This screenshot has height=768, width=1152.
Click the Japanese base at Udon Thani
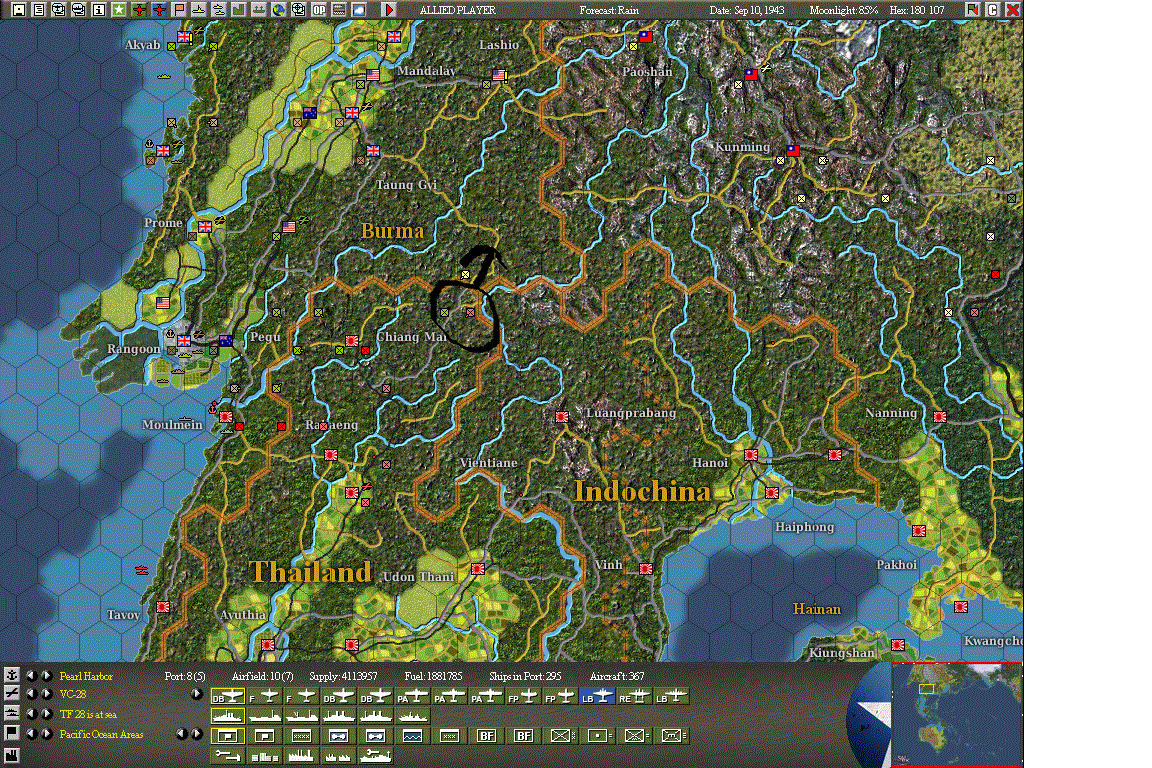[478, 569]
